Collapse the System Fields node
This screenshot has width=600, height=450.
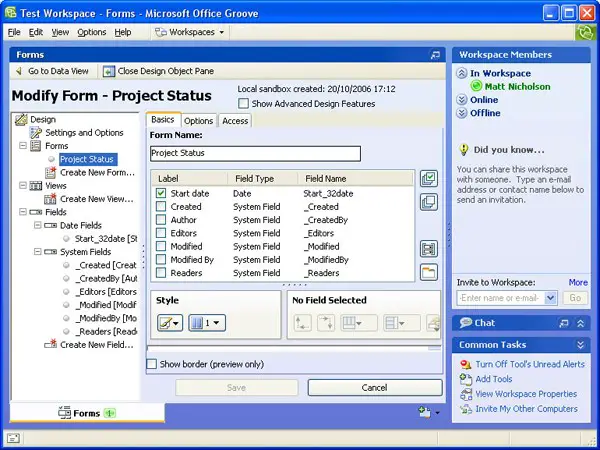coord(38,252)
